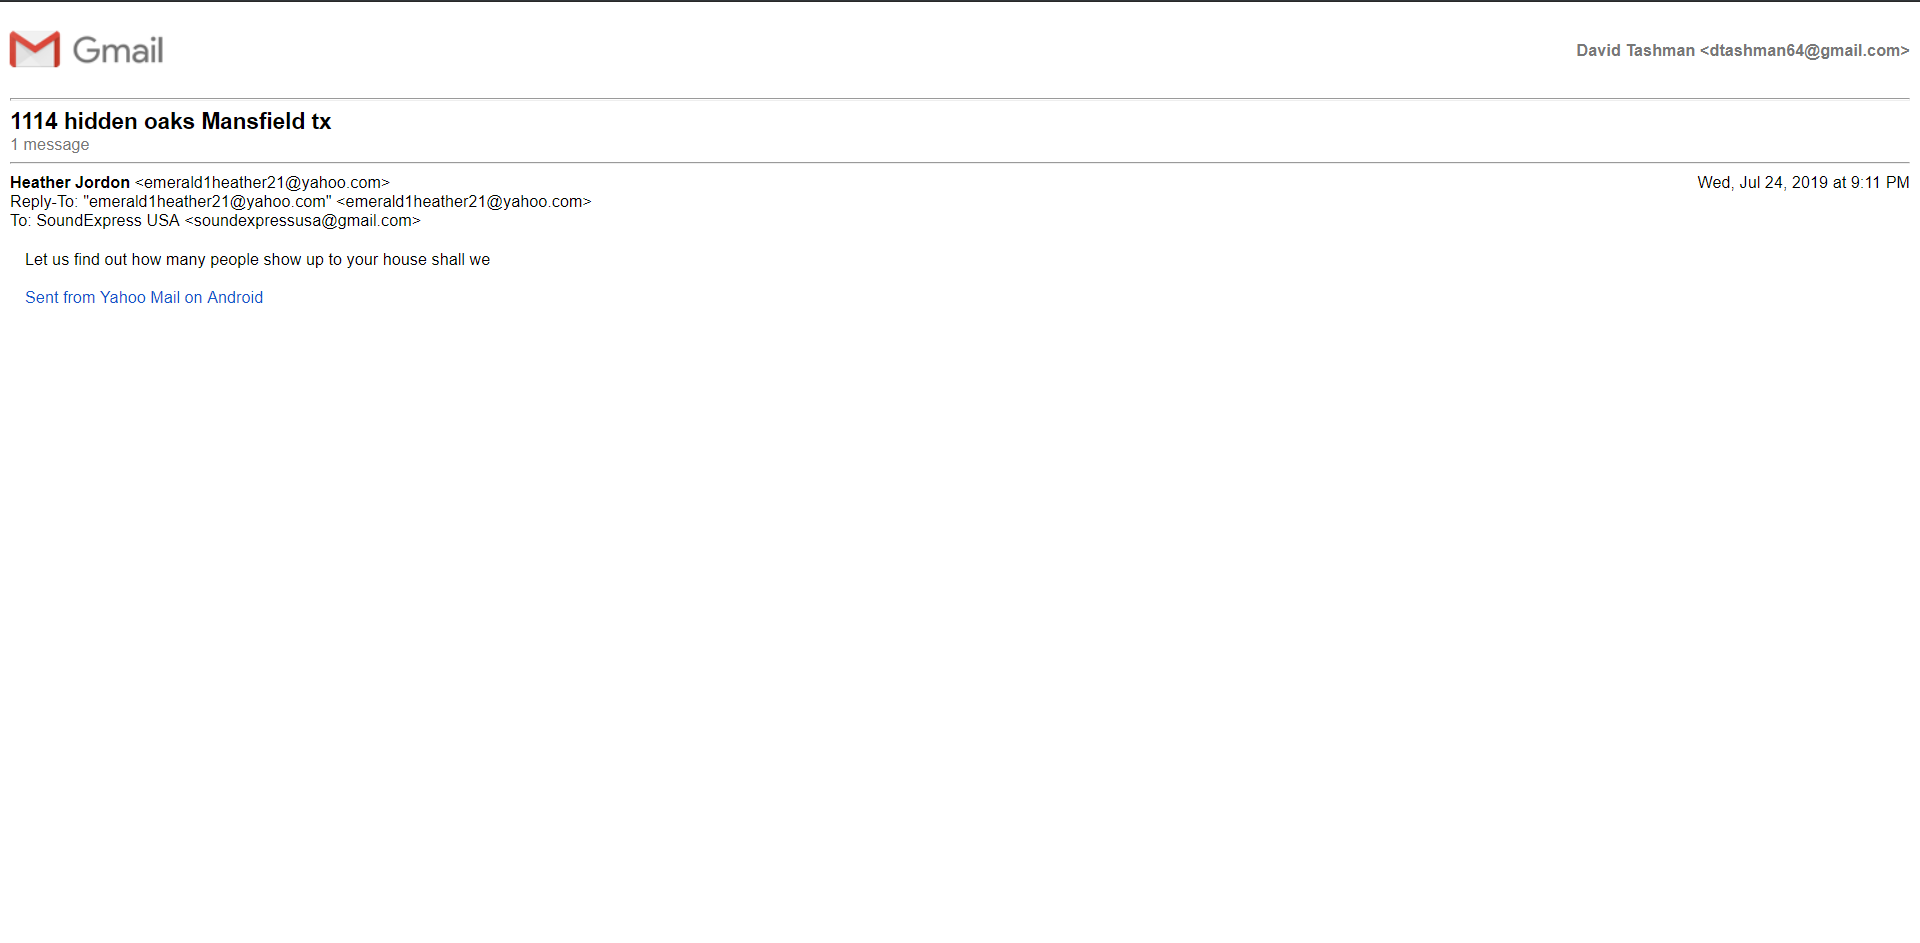Click the date Wed, Jul 24, 2019 at 9:11 PM
This screenshot has height=943, width=1920.
point(1803,182)
